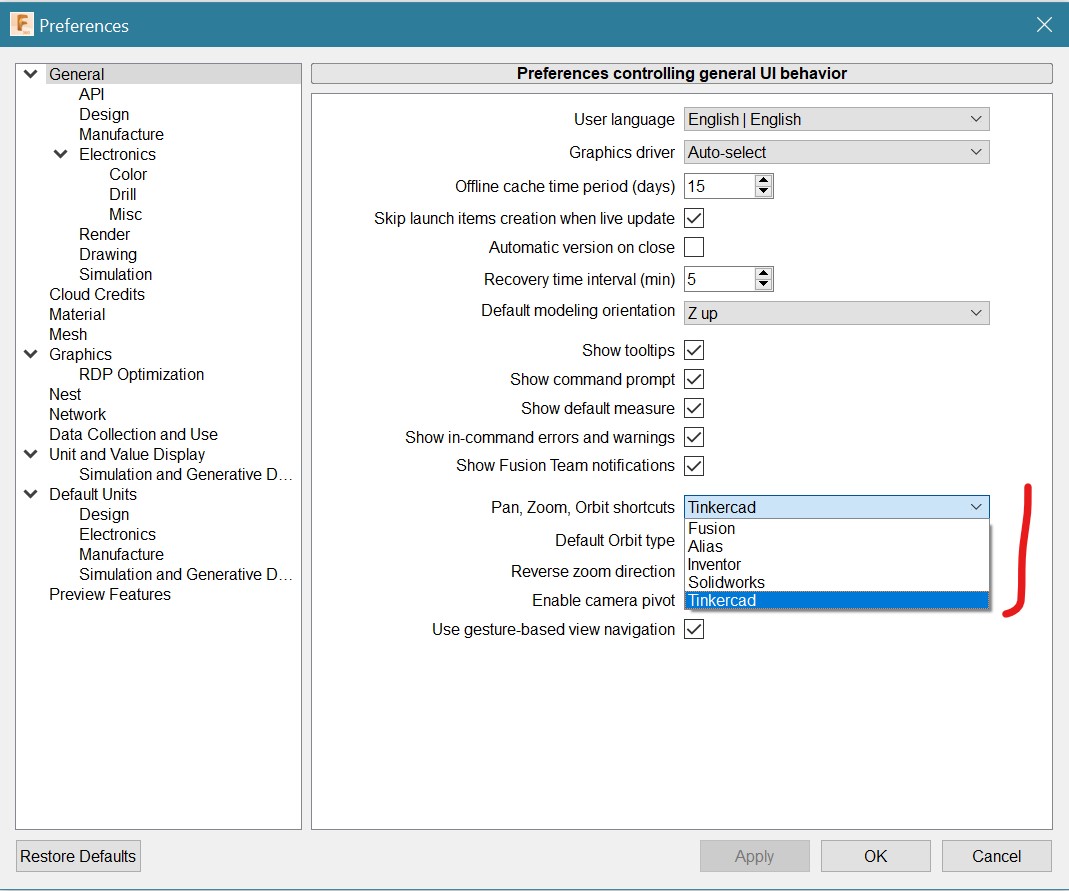Viewport: 1069px width, 891px height.
Task: Select the General category label
Action: coord(76,74)
